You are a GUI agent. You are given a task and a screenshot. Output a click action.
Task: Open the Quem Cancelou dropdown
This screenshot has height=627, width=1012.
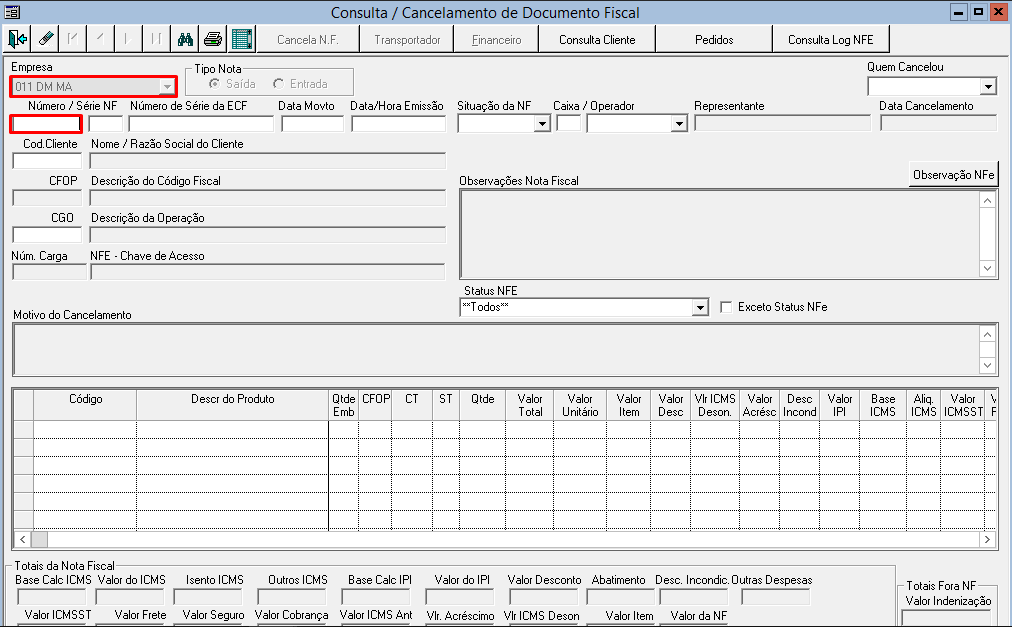point(988,87)
